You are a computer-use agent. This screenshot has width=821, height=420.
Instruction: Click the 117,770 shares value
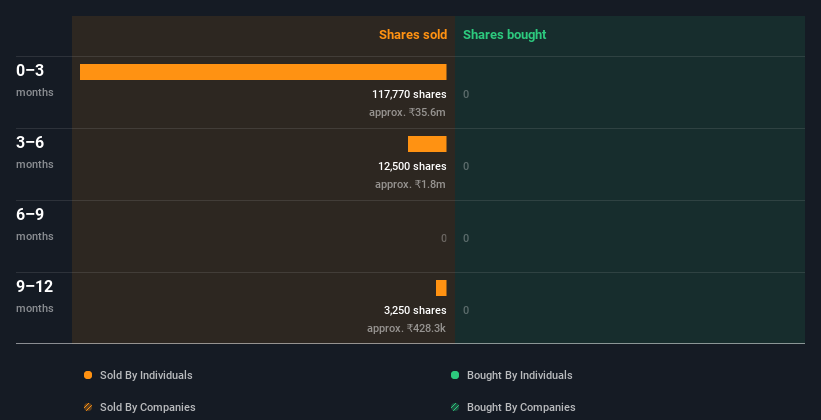(409, 94)
